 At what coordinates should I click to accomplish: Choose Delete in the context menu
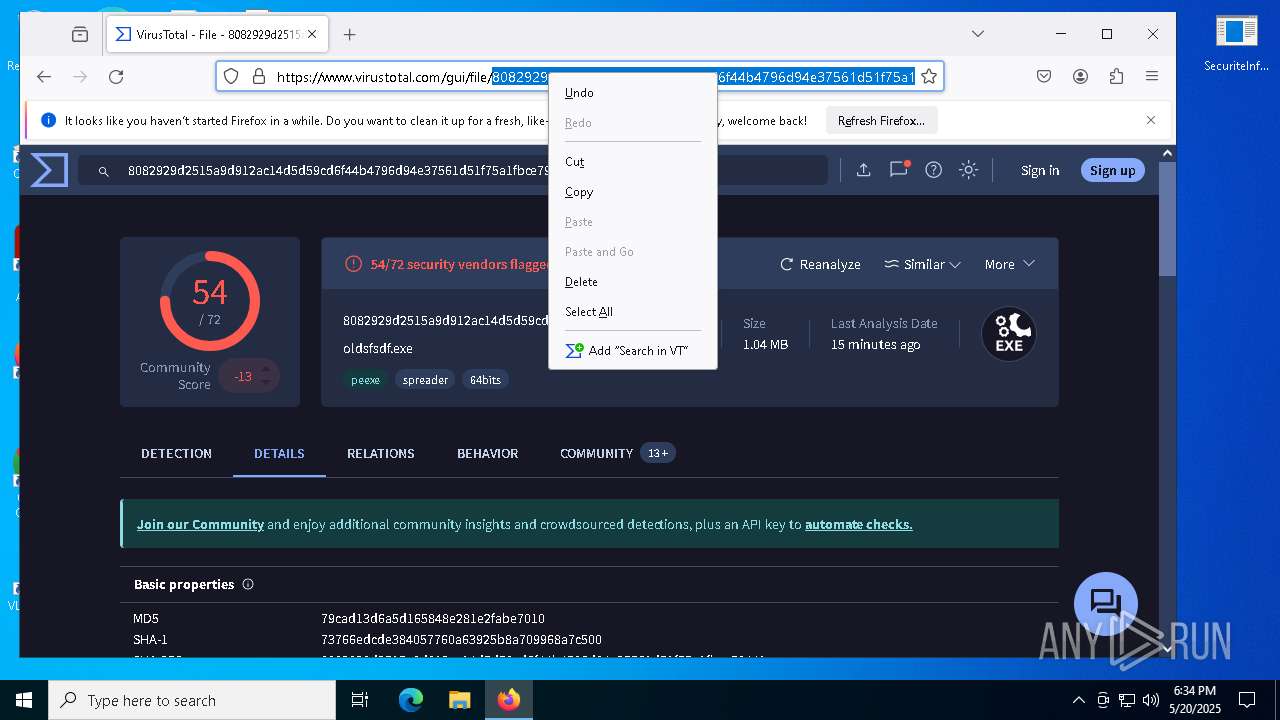point(633,282)
